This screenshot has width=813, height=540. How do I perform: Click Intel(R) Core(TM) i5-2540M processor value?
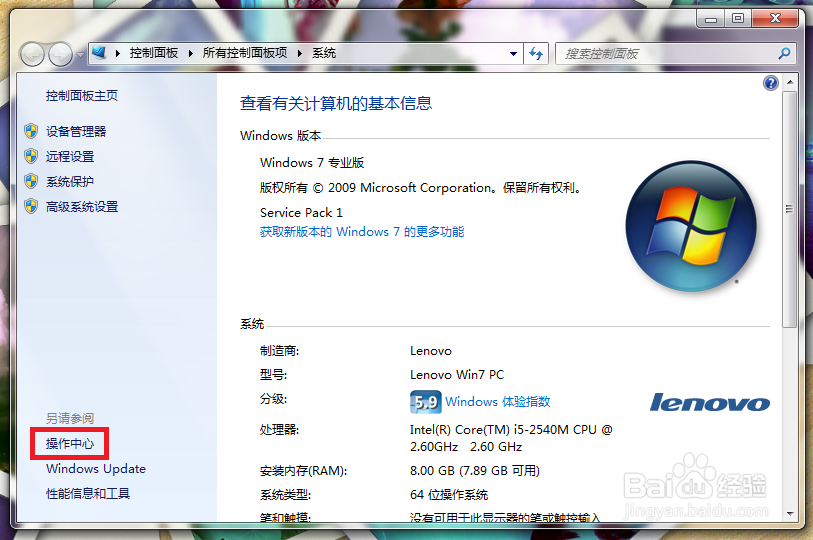[511, 438]
